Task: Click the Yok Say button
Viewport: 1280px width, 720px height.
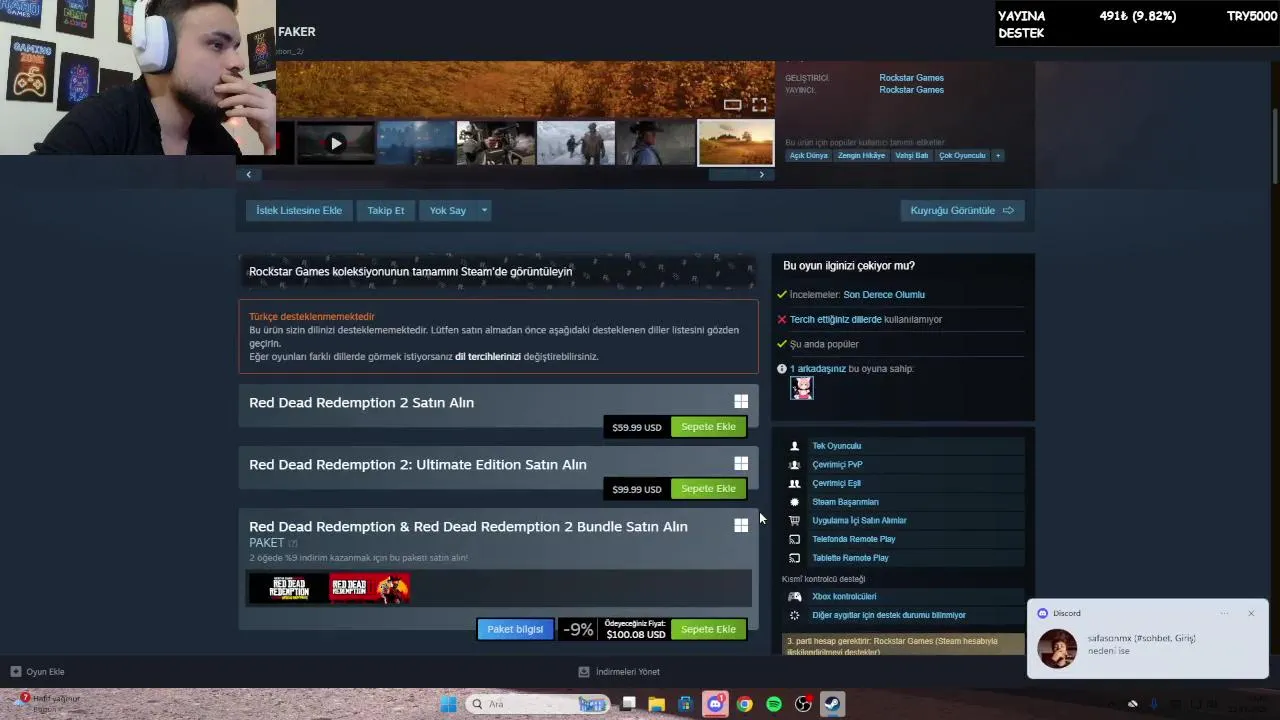Action: point(448,210)
